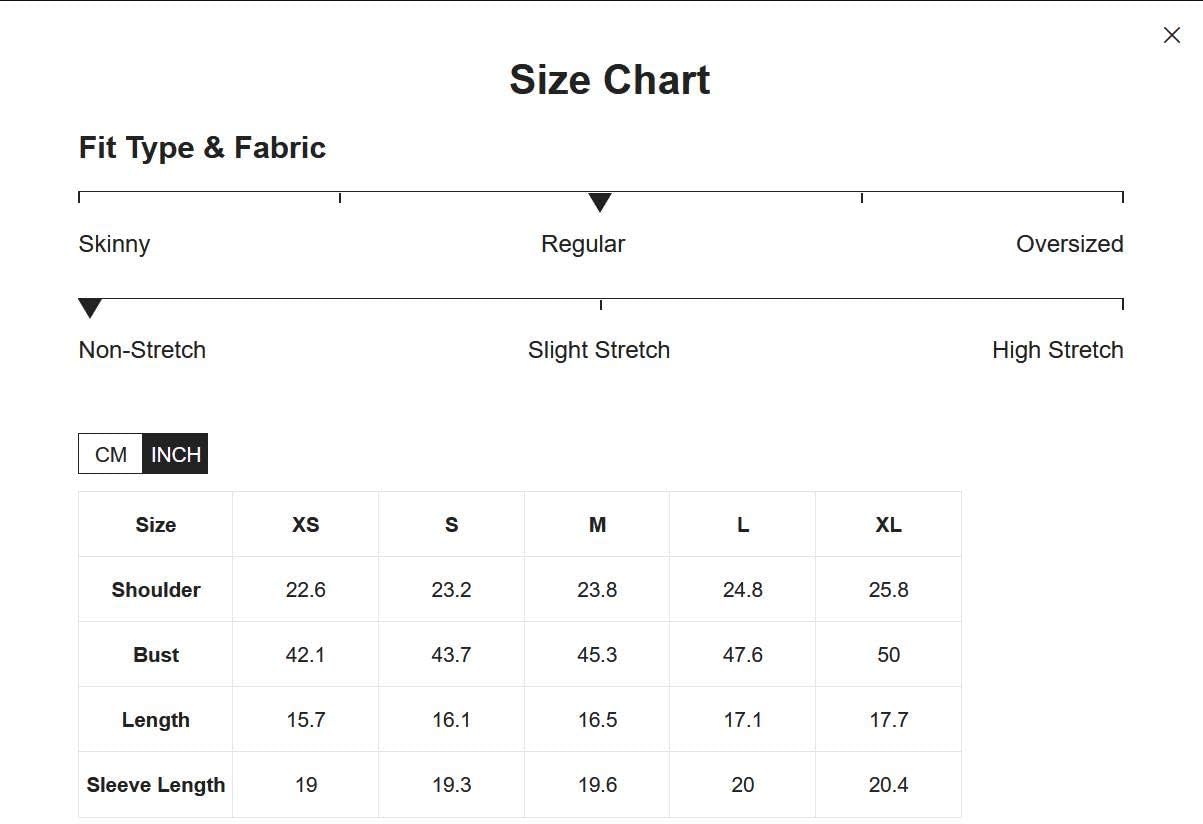
Task: Select the XL size column header
Action: (889, 525)
